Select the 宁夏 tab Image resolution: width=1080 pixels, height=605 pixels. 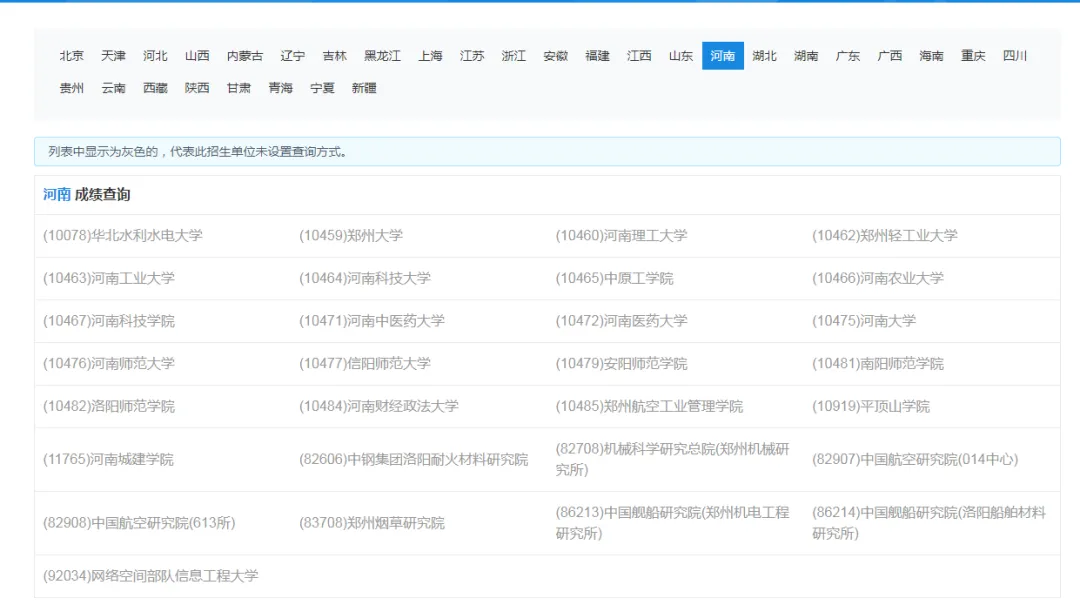click(x=322, y=88)
